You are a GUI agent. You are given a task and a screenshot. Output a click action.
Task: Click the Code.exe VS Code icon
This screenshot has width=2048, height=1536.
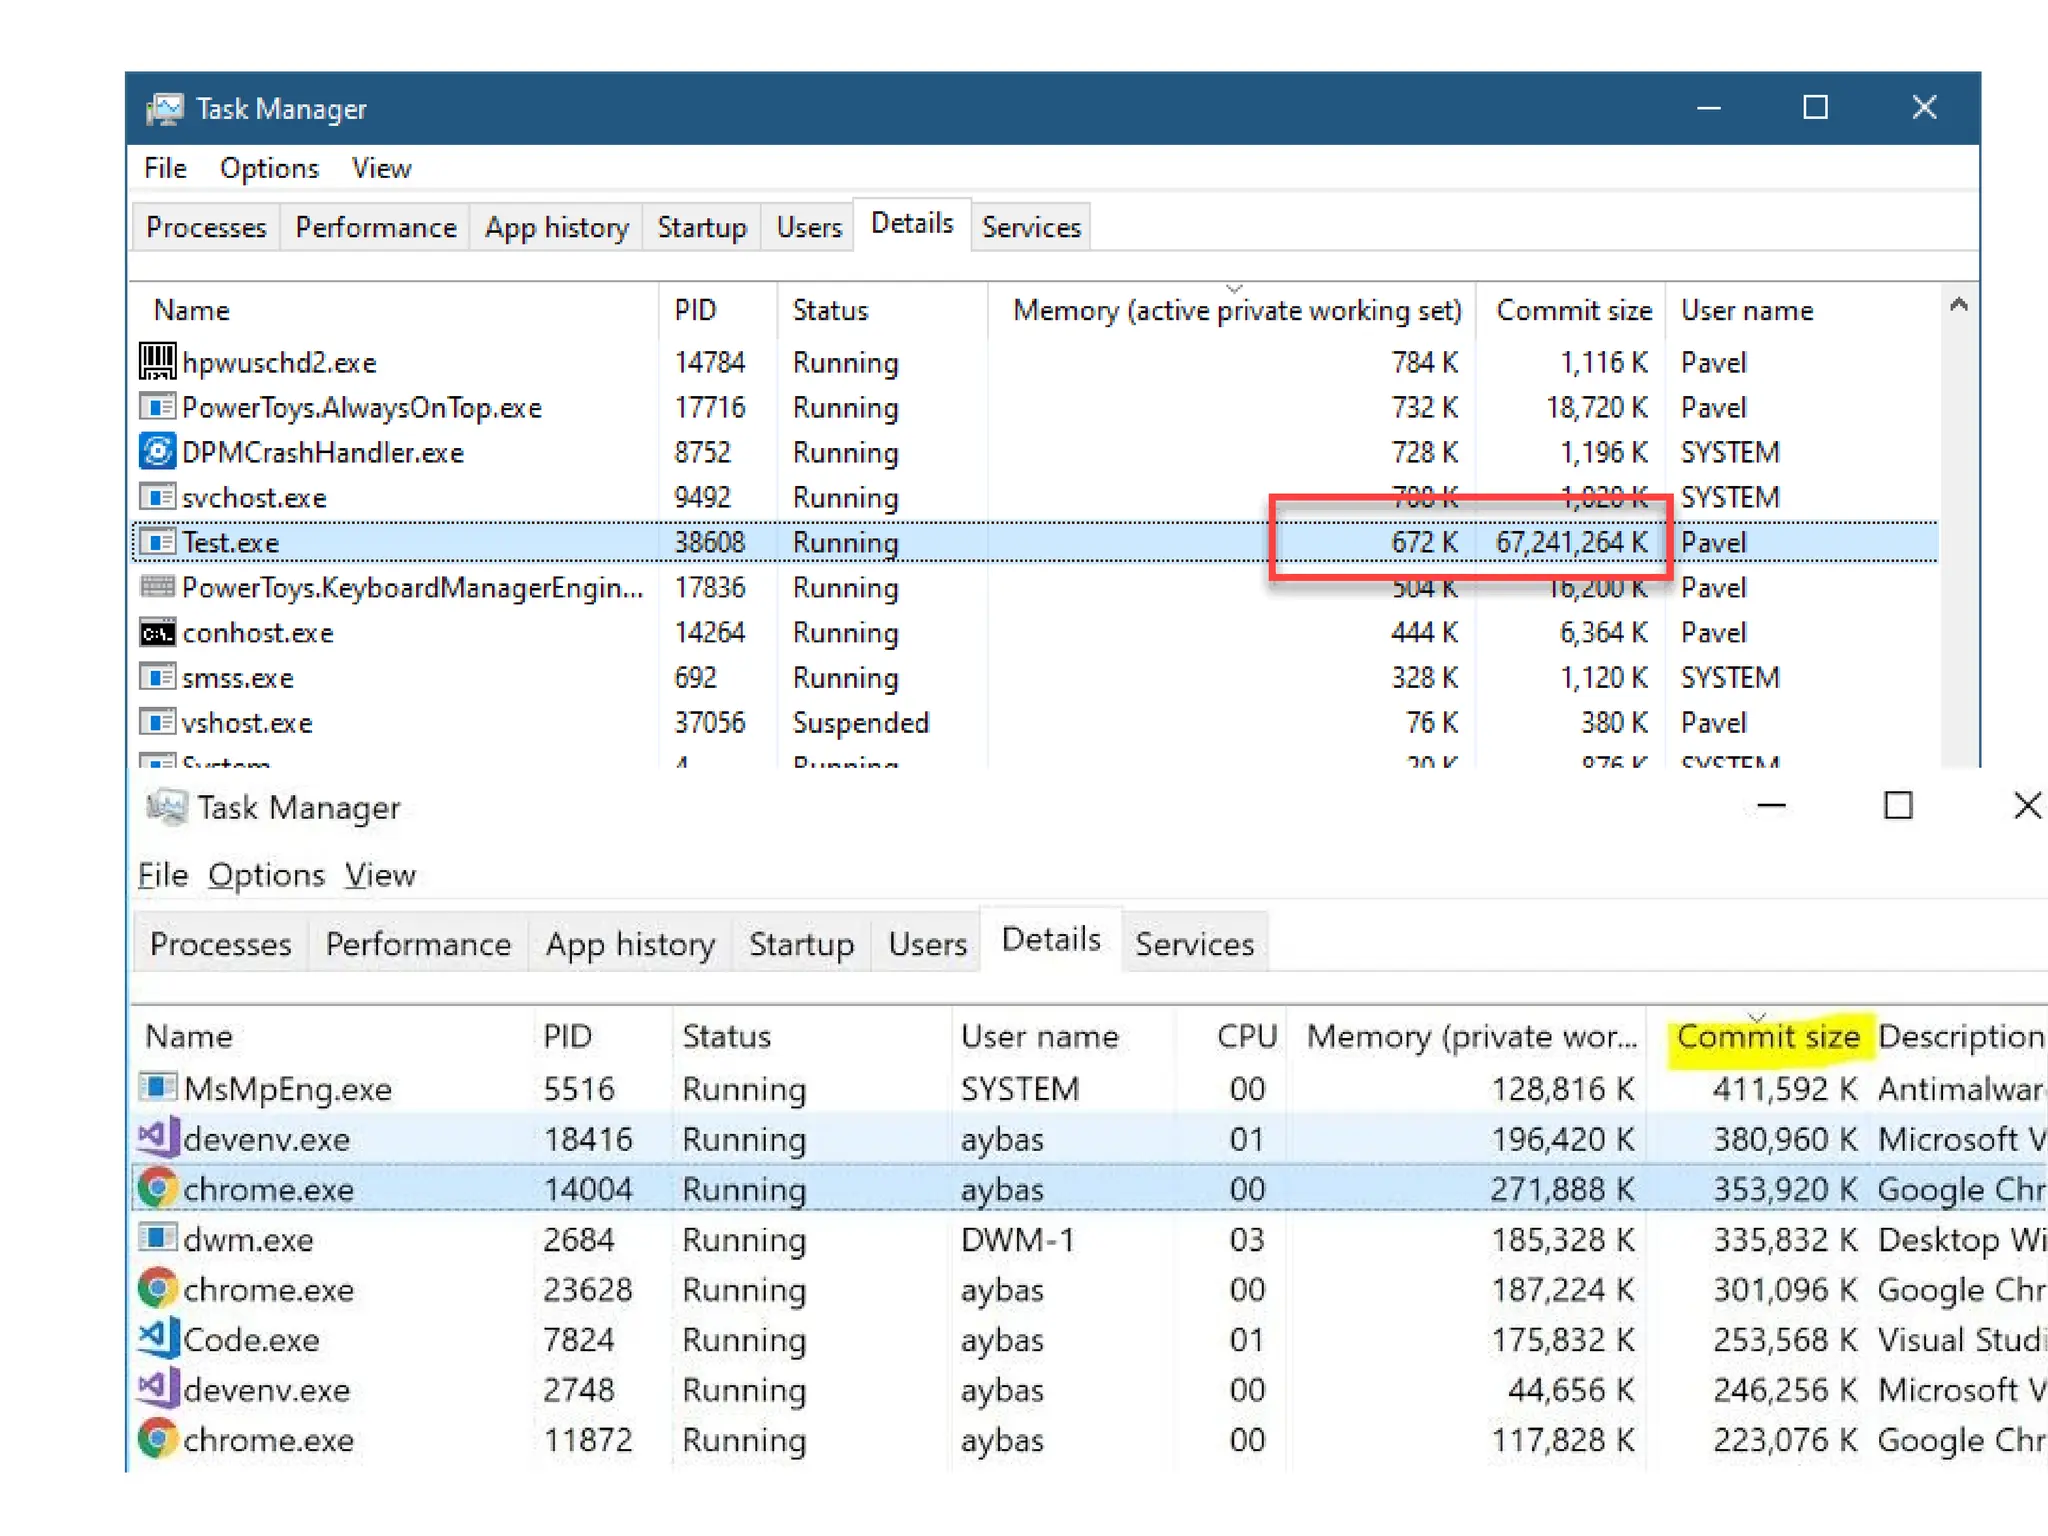tap(157, 1339)
